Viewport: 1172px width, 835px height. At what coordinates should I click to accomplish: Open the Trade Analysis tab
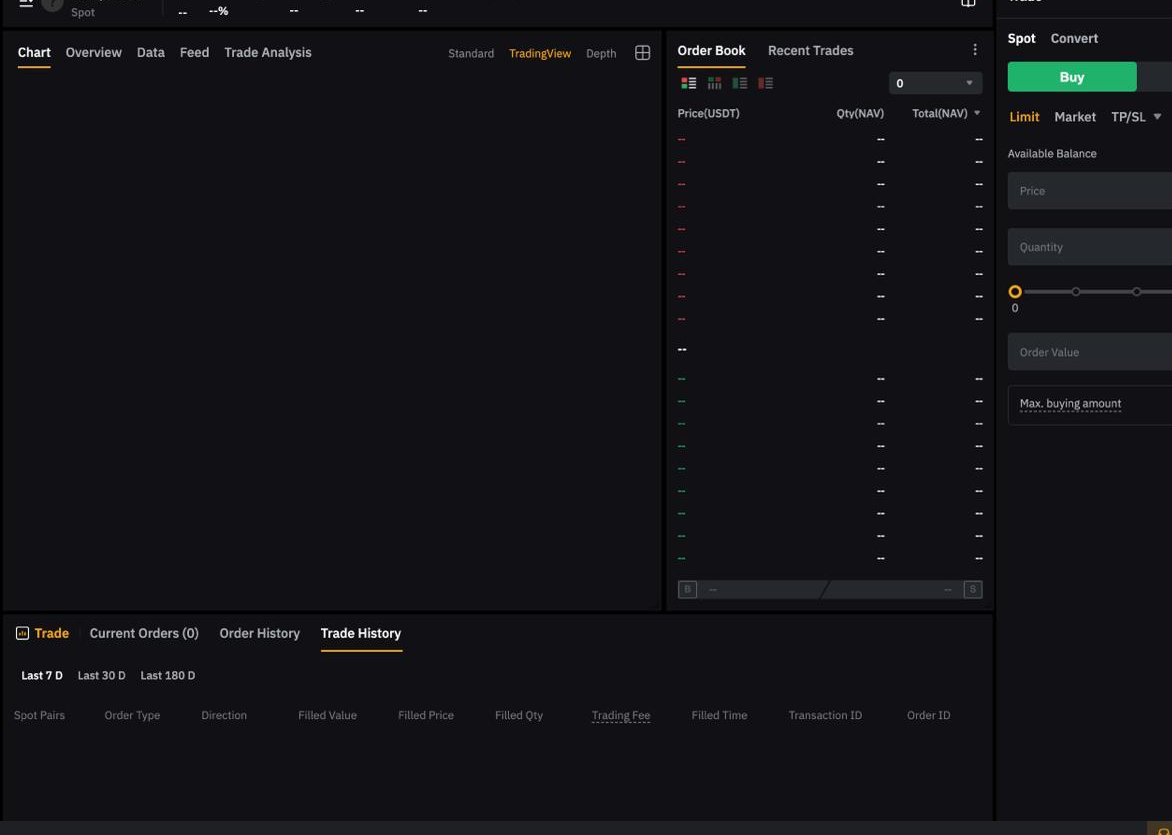pyautogui.click(x=268, y=52)
